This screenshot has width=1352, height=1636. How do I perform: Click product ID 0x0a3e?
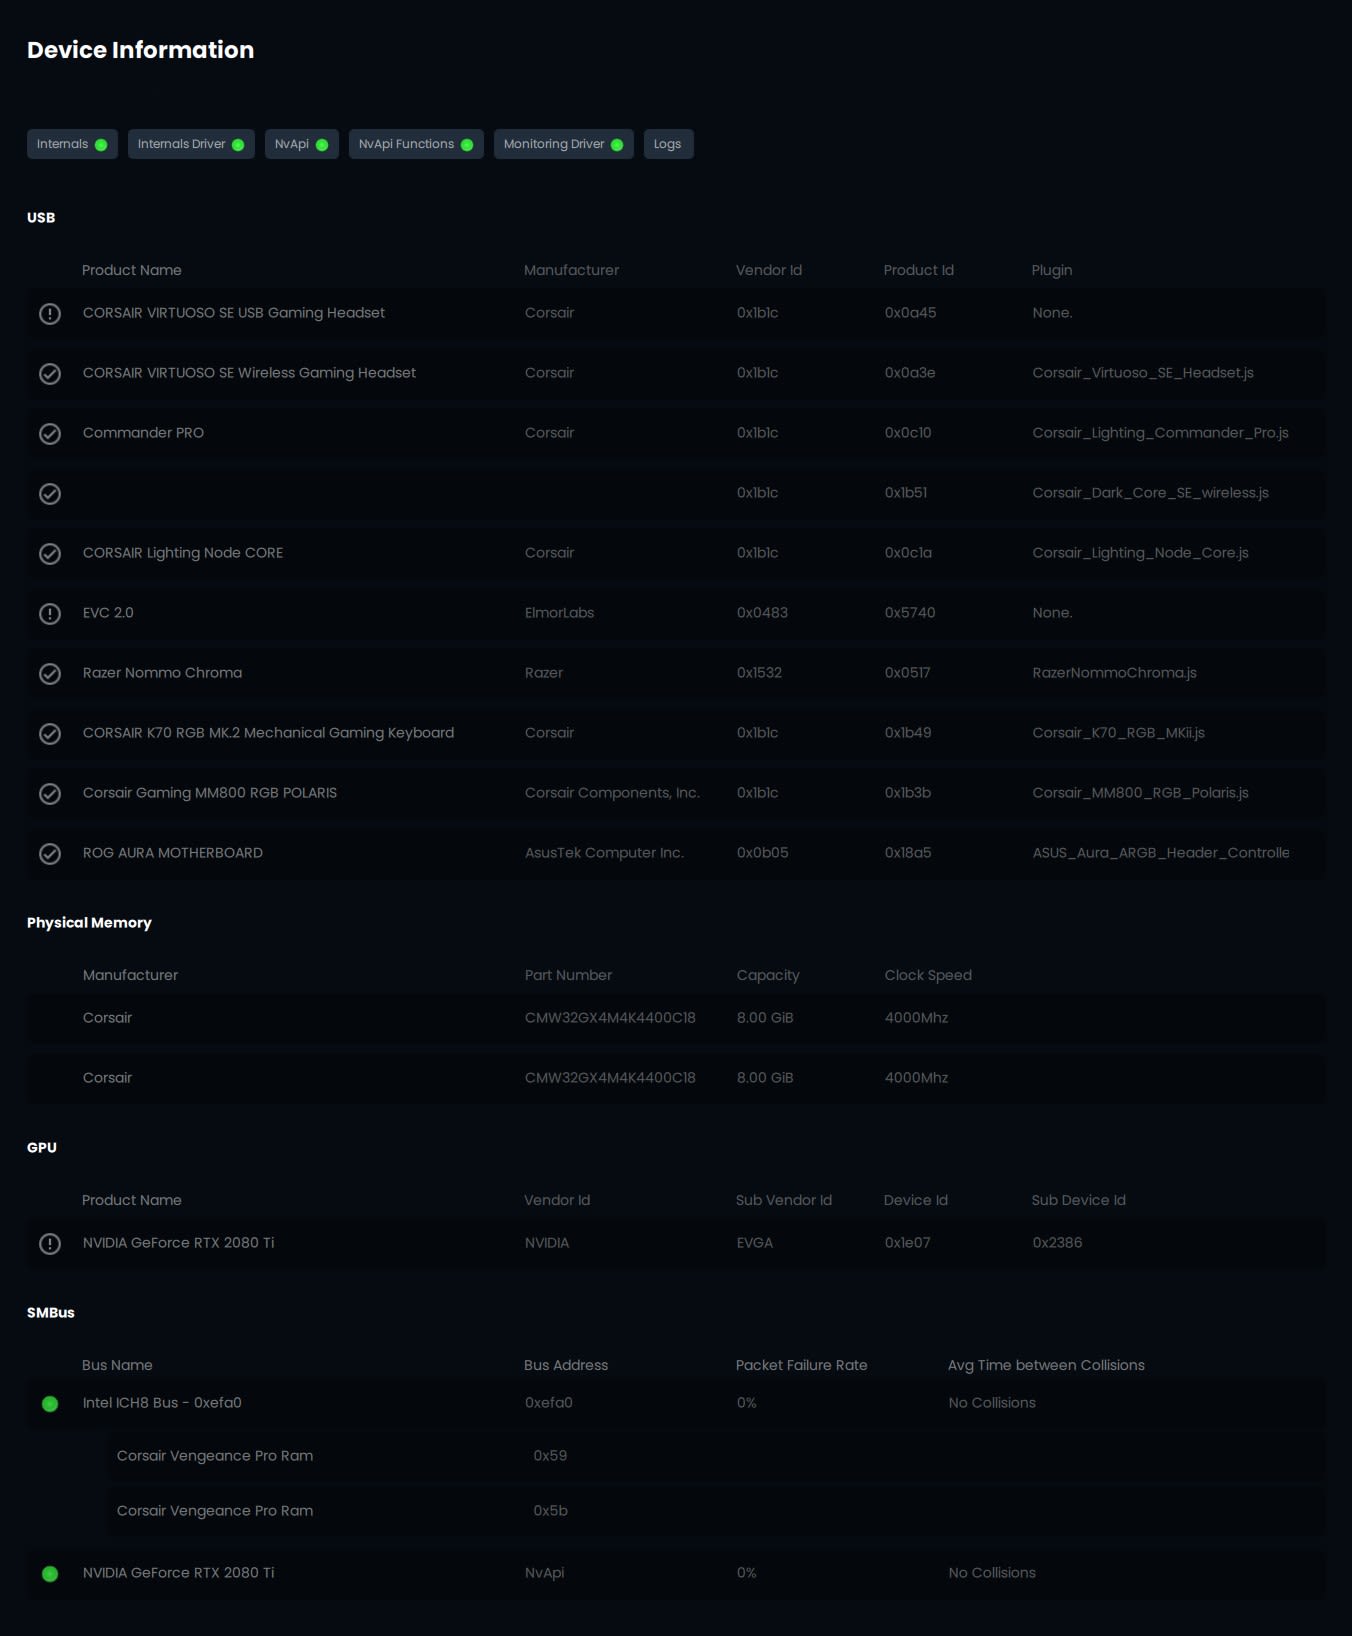coord(910,373)
